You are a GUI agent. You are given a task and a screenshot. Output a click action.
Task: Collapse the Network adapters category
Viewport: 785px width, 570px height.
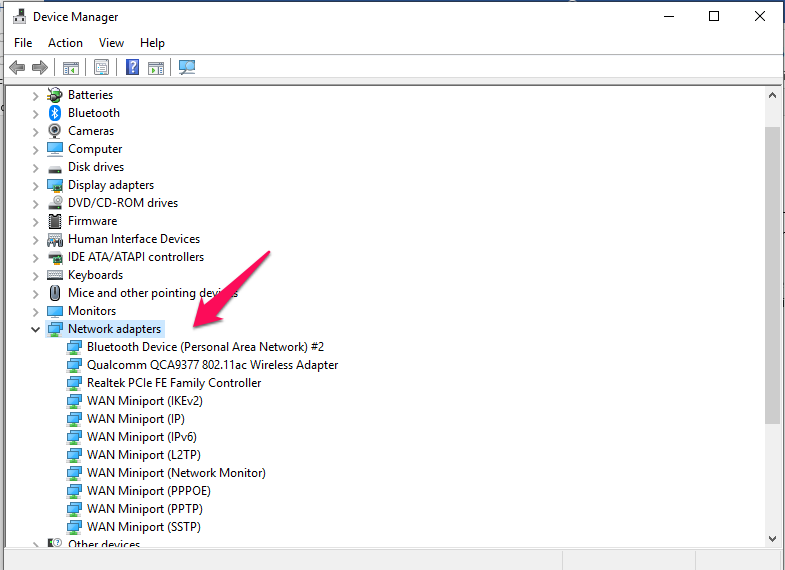click(36, 329)
